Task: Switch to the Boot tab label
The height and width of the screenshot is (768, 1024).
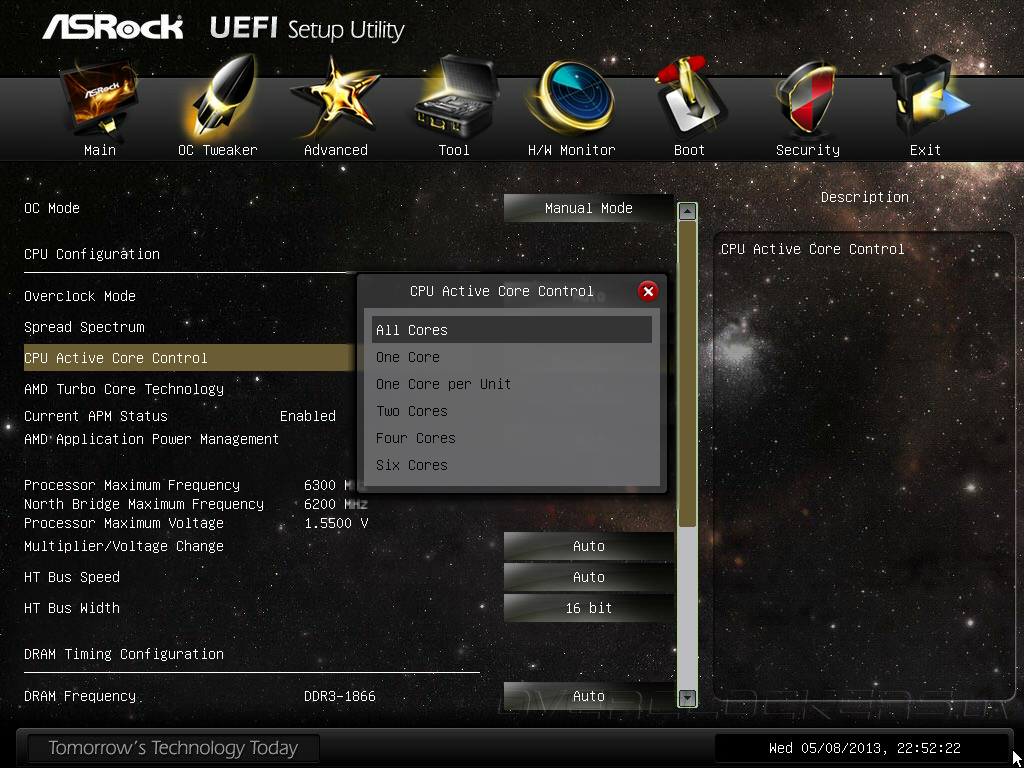Action: (690, 150)
